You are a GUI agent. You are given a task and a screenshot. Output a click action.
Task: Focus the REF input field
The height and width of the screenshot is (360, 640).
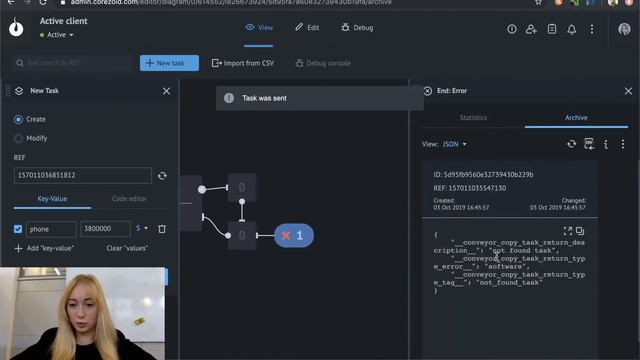pyautogui.click(x=83, y=175)
